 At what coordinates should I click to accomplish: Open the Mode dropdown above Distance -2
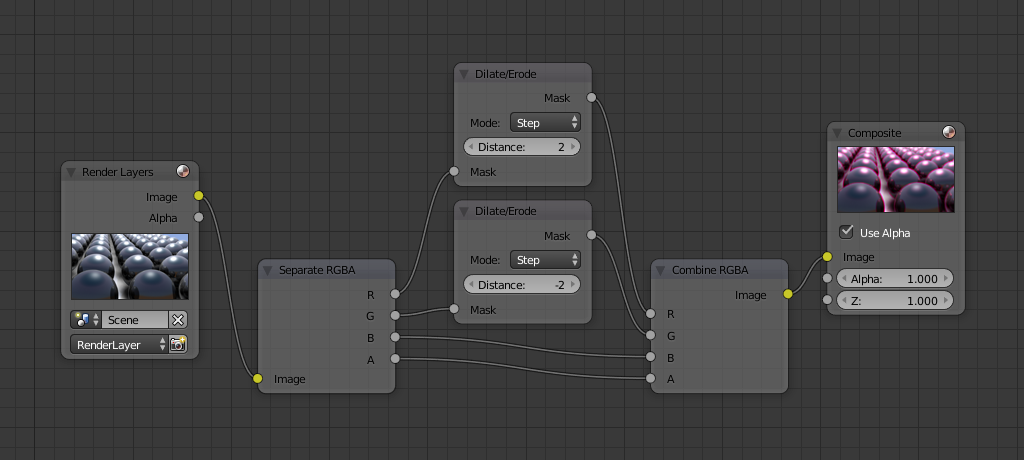(545, 259)
